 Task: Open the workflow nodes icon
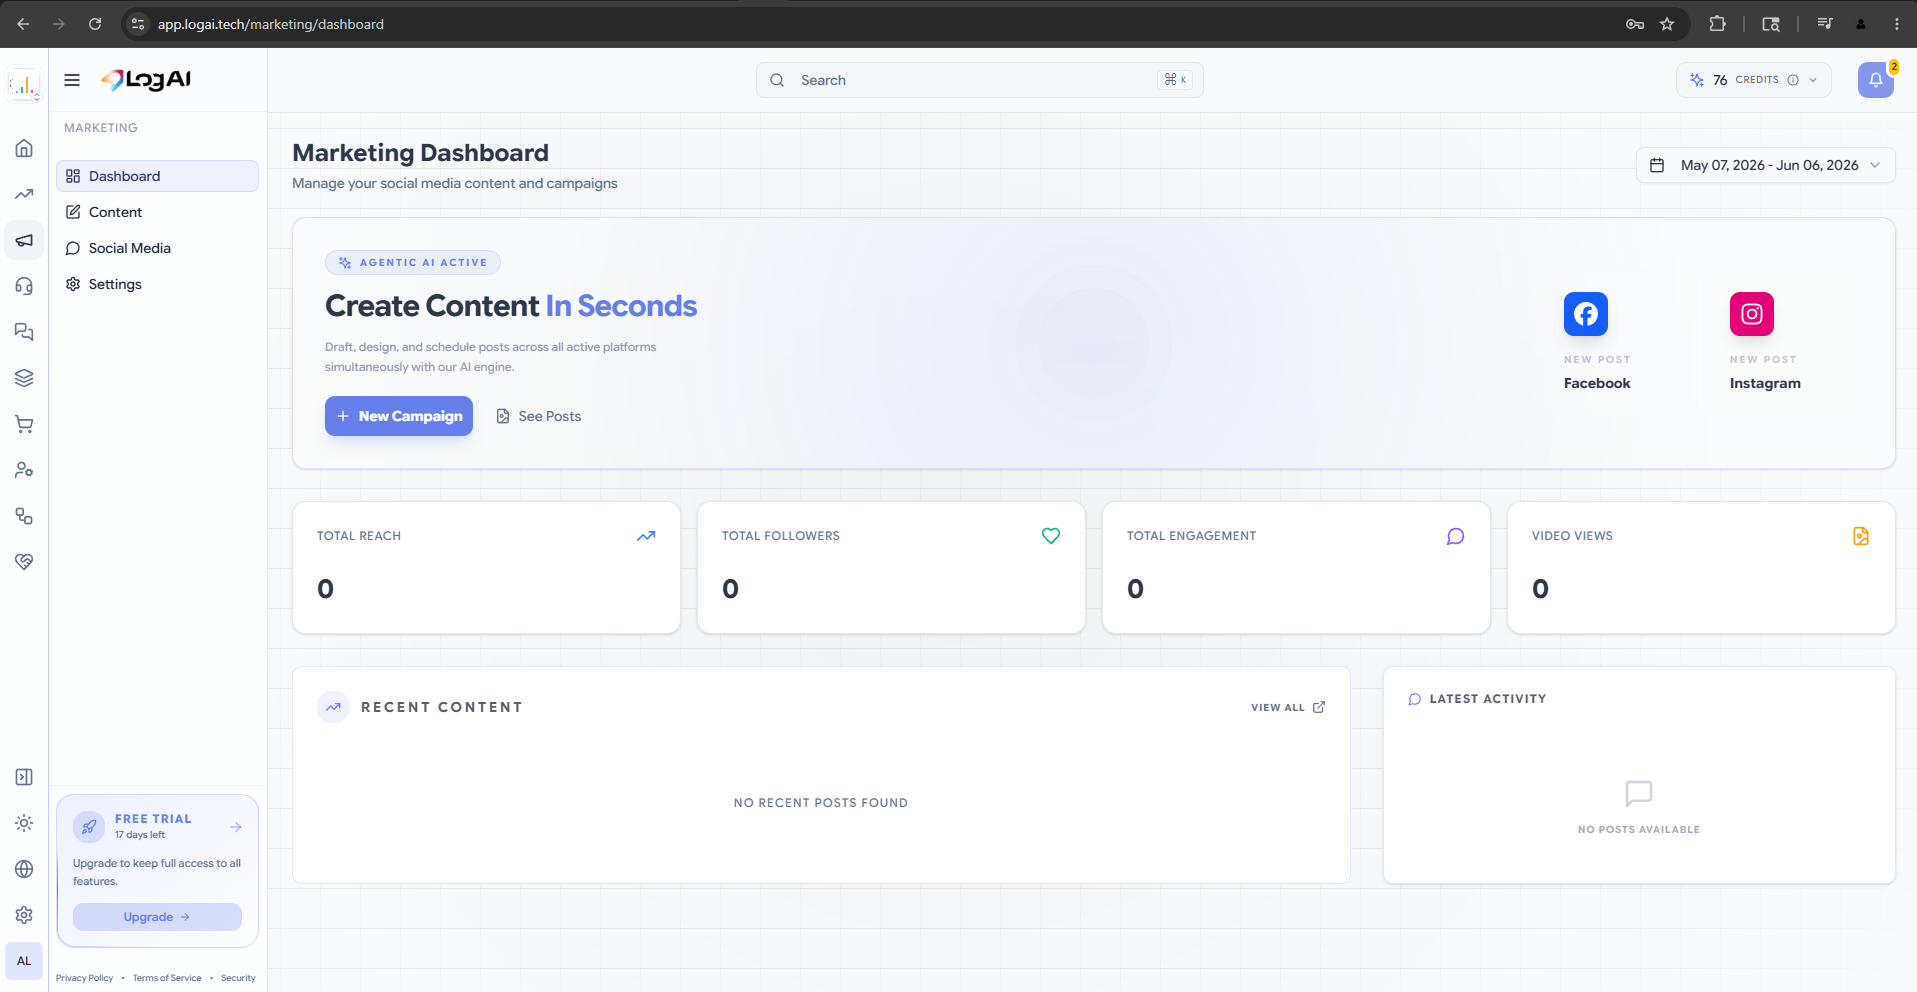click(x=24, y=516)
